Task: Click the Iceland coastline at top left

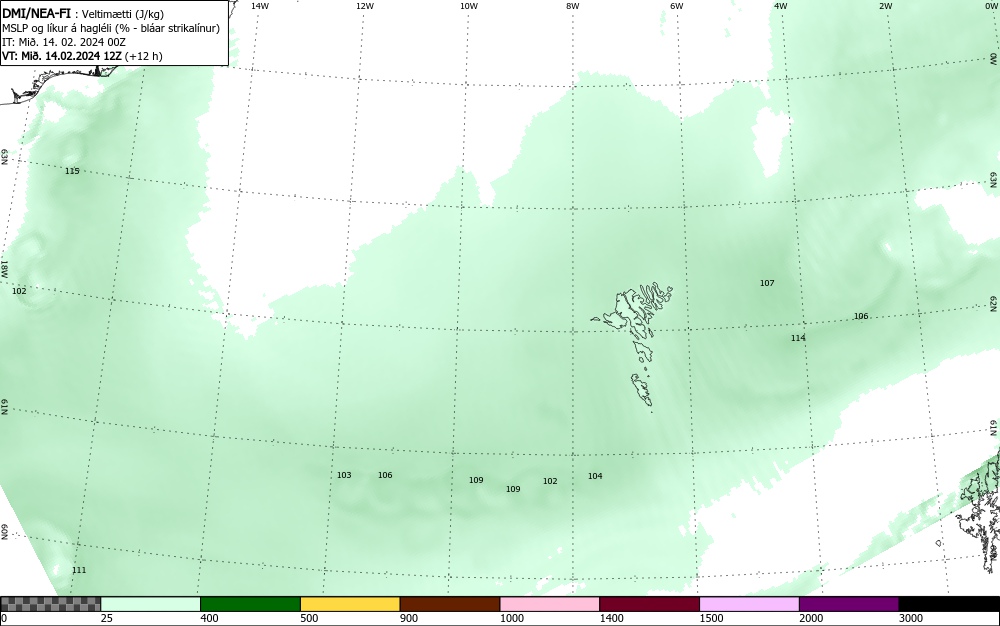Action: point(57,83)
